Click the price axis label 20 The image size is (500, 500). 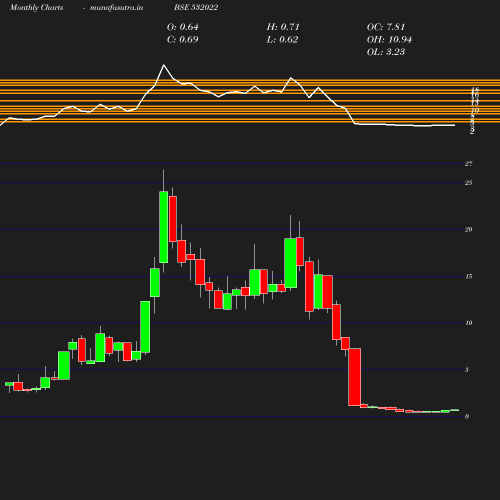point(469,229)
